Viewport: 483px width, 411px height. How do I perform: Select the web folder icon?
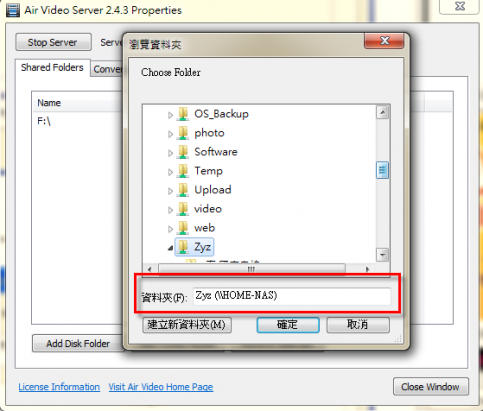[x=183, y=228]
